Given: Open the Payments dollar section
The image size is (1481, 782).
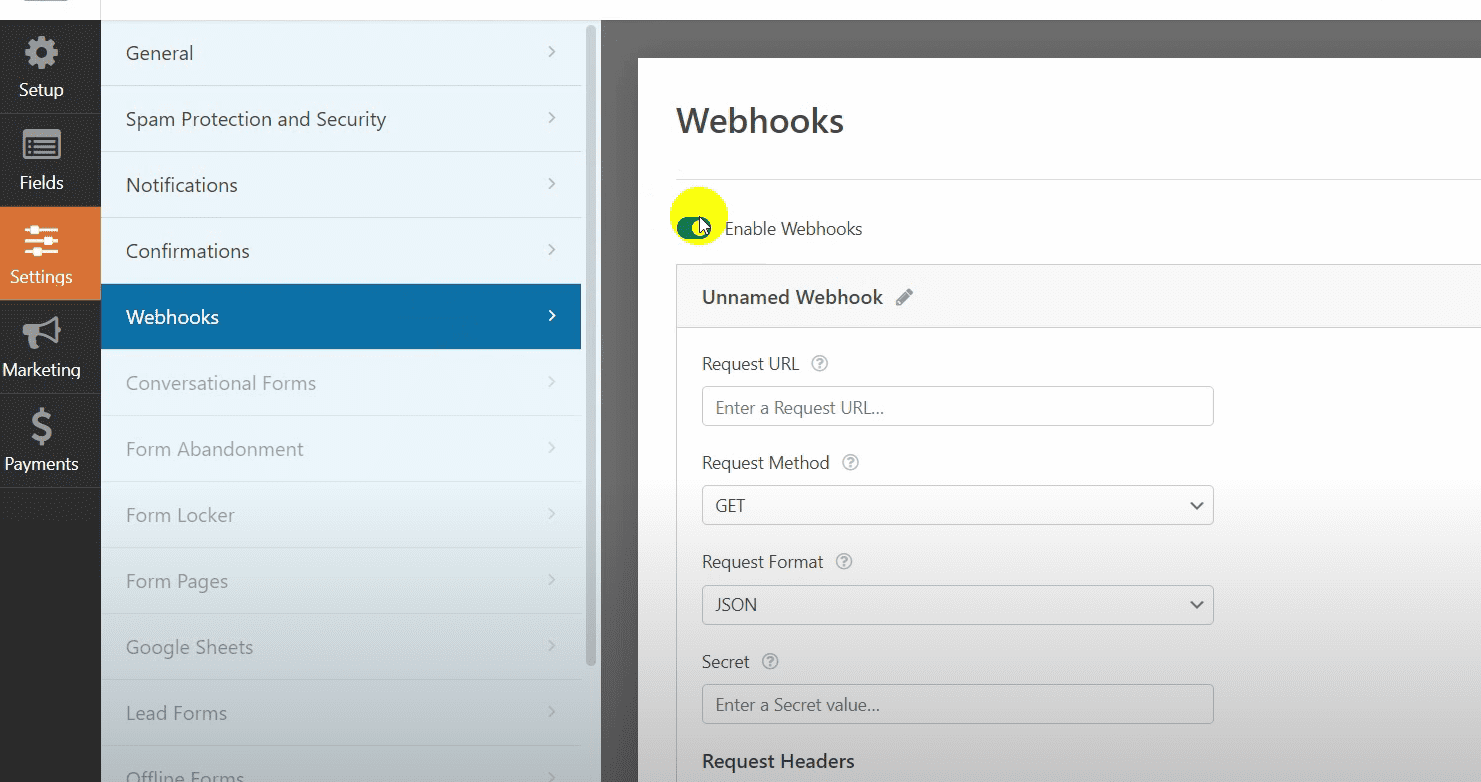Looking at the screenshot, I should (x=41, y=440).
